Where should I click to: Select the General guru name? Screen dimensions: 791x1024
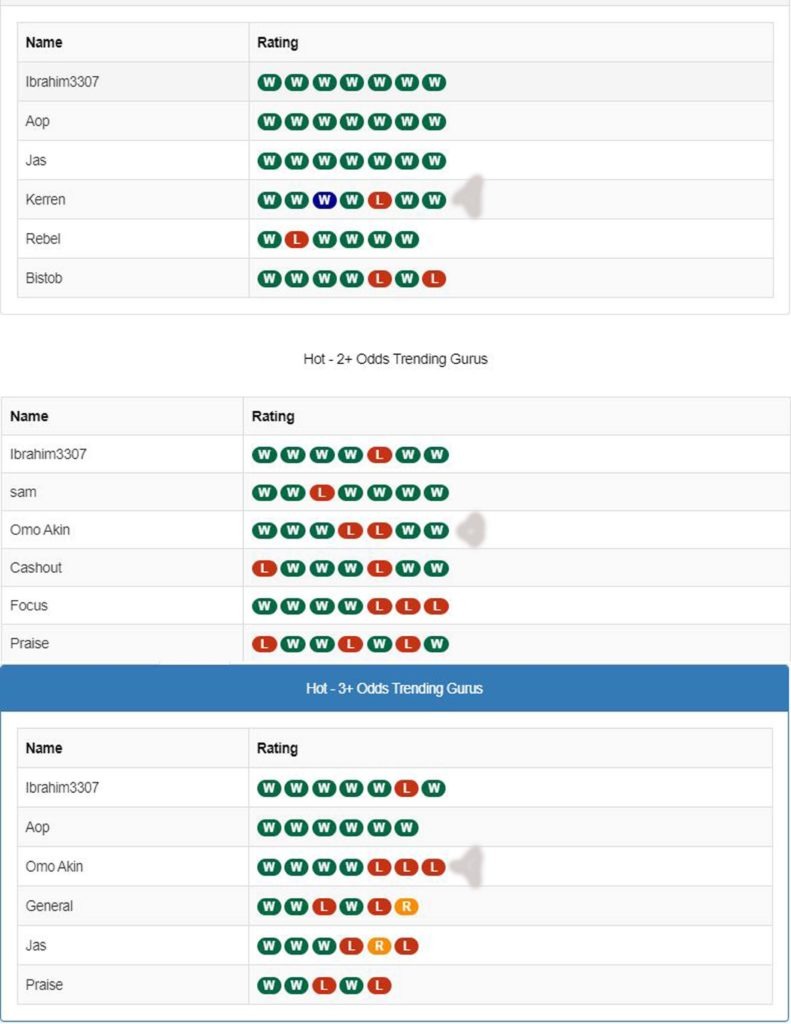[49, 906]
